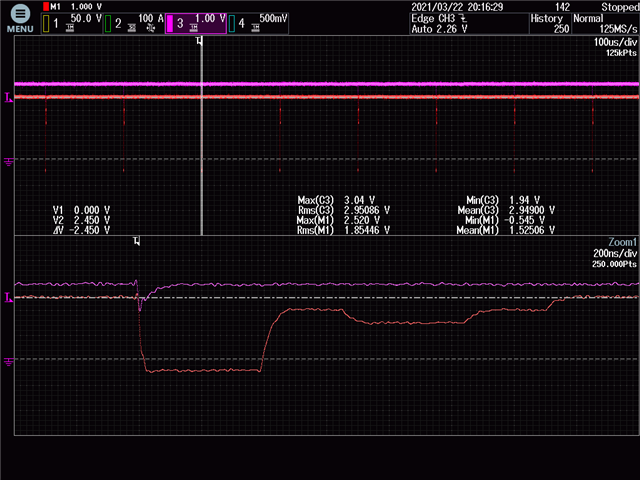Click the Max(M1) 2.520 V measurement
640x480 pixels.
(338, 220)
